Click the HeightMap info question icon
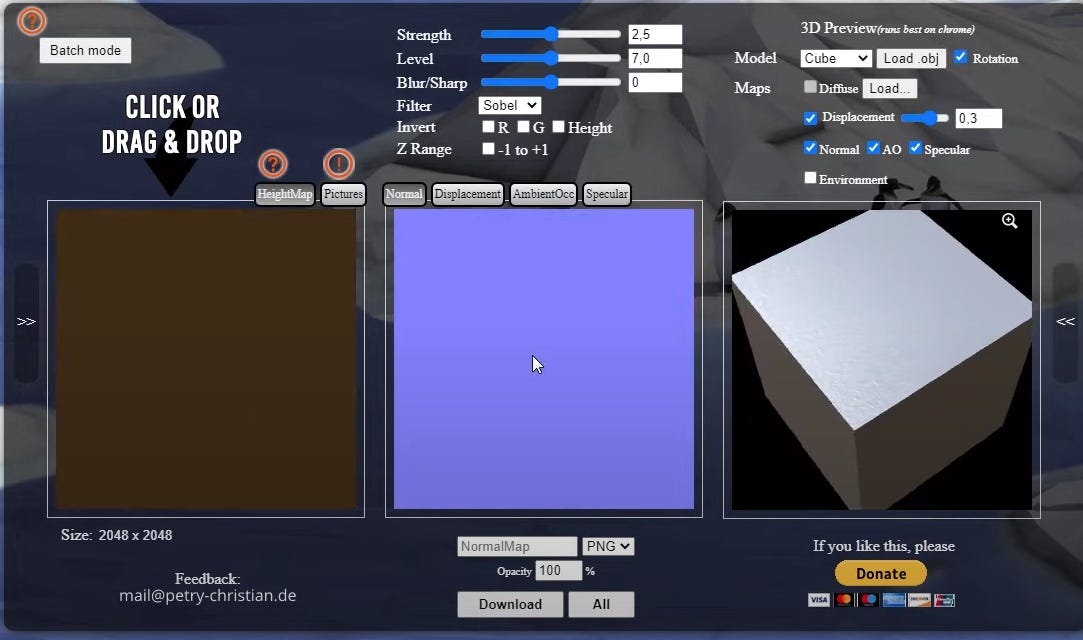Image resolution: width=1083 pixels, height=640 pixels. point(271,164)
